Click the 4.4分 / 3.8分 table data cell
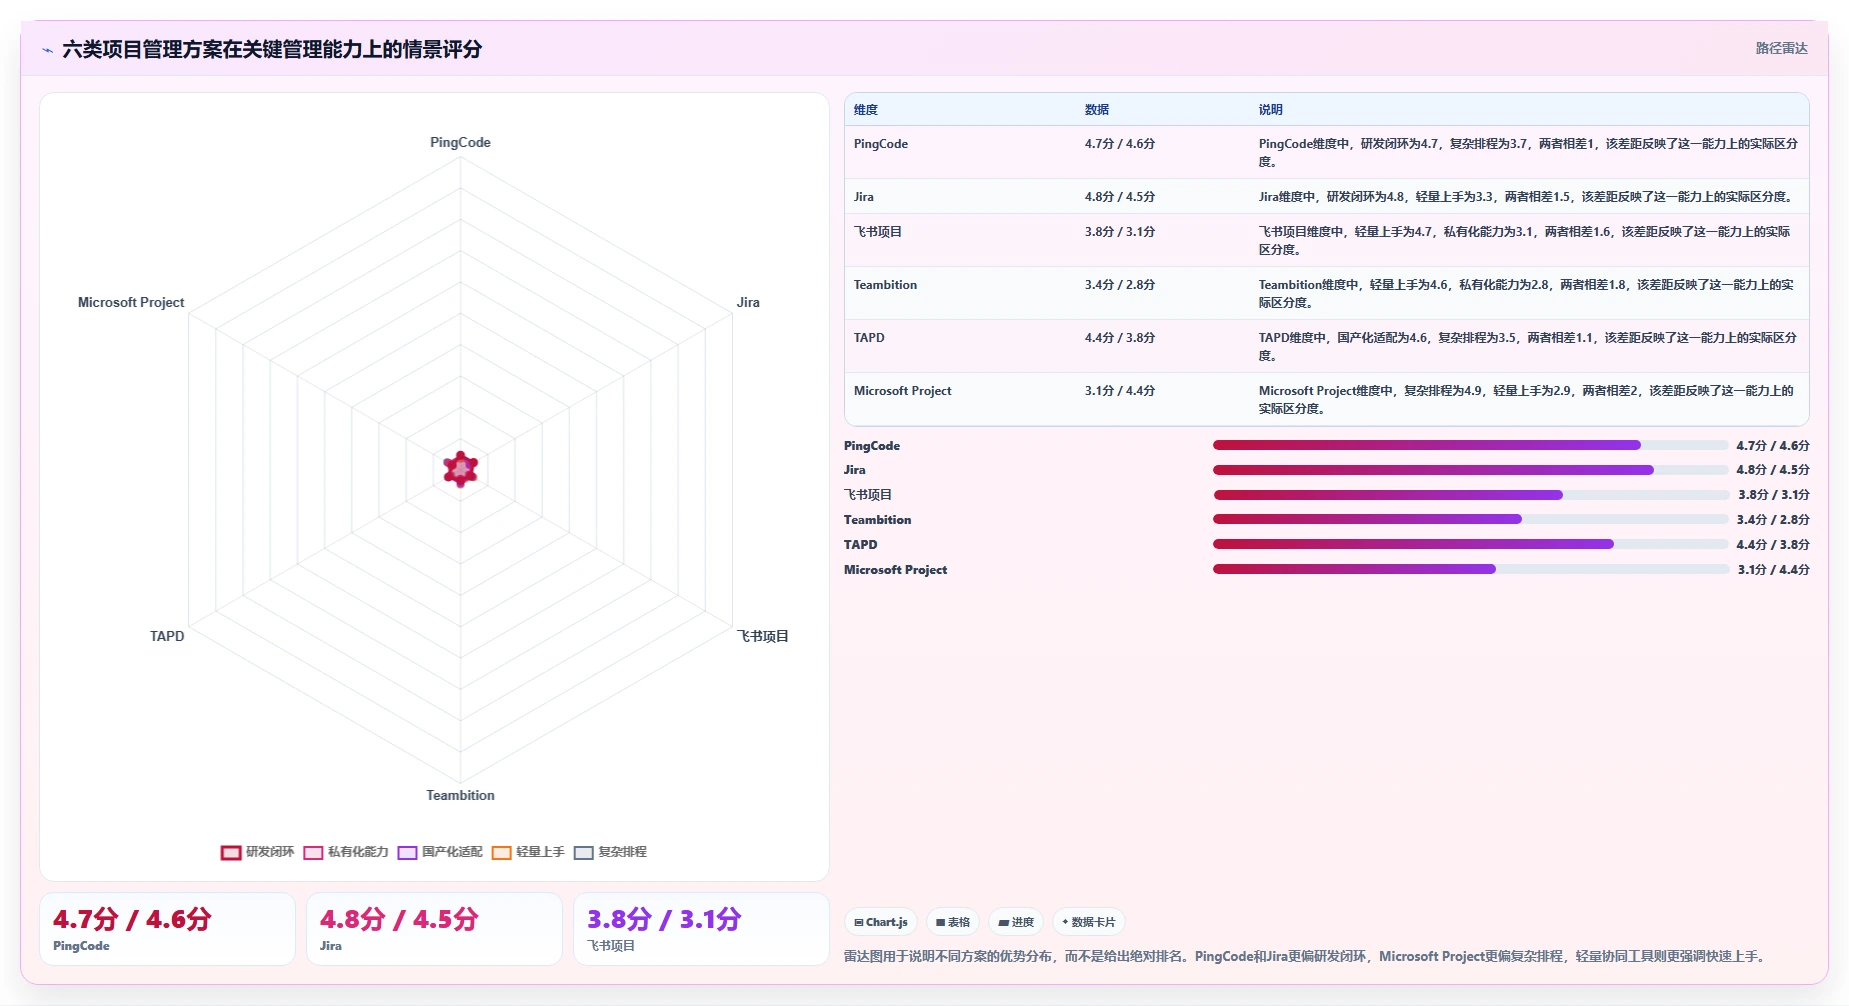The image size is (1849, 1006). pyautogui.click(x=1120, y=338)
